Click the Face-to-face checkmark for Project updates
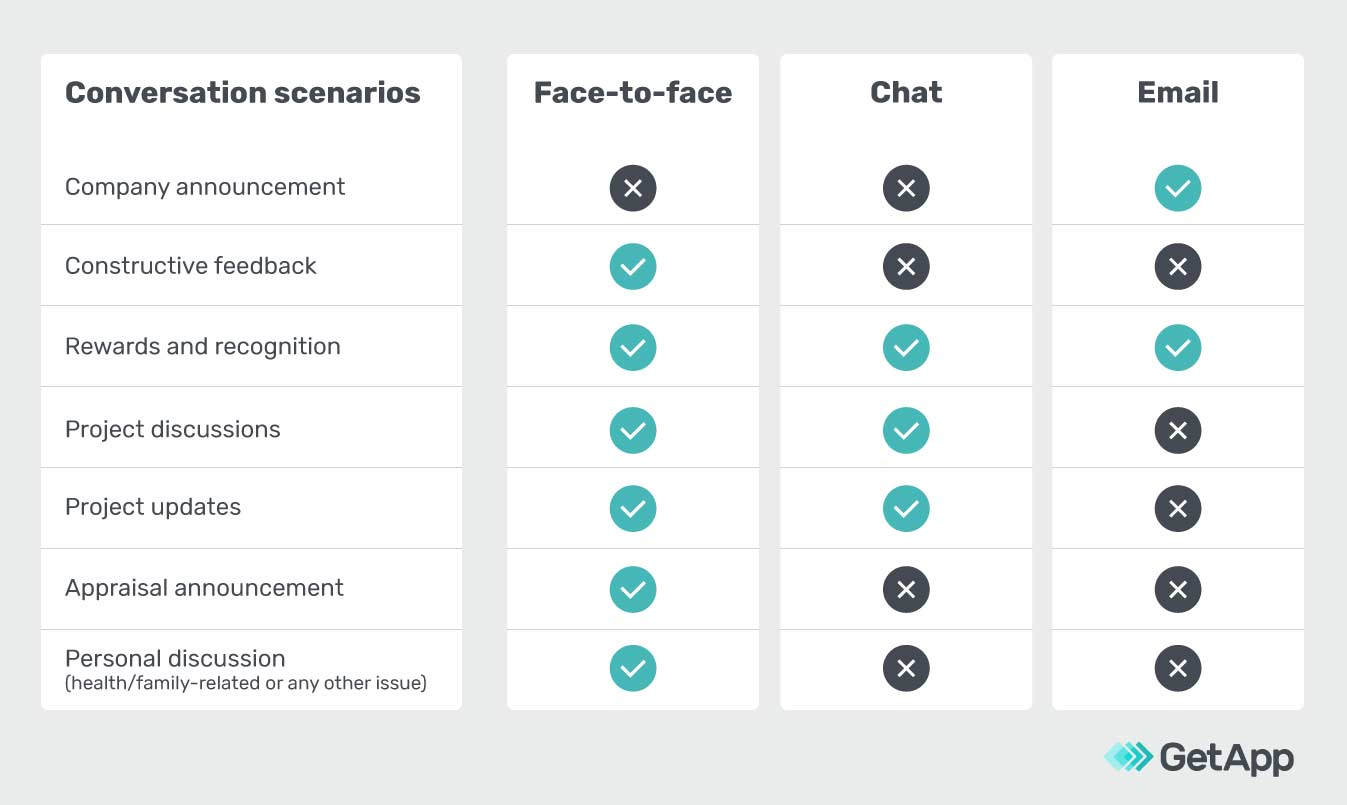This screenshot has height=805, width=1347. click(633, 509)
